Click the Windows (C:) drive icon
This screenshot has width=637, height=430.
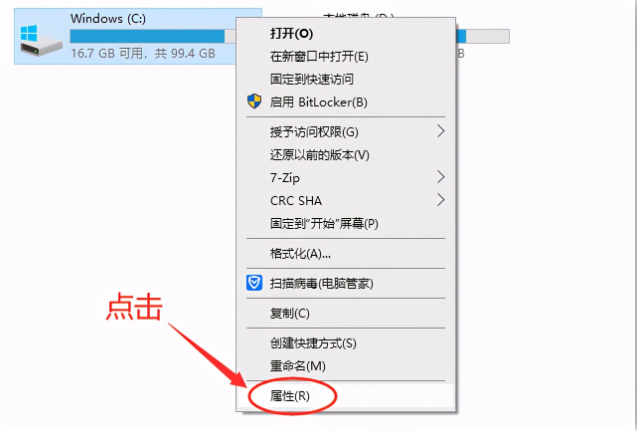pos(41,40)
